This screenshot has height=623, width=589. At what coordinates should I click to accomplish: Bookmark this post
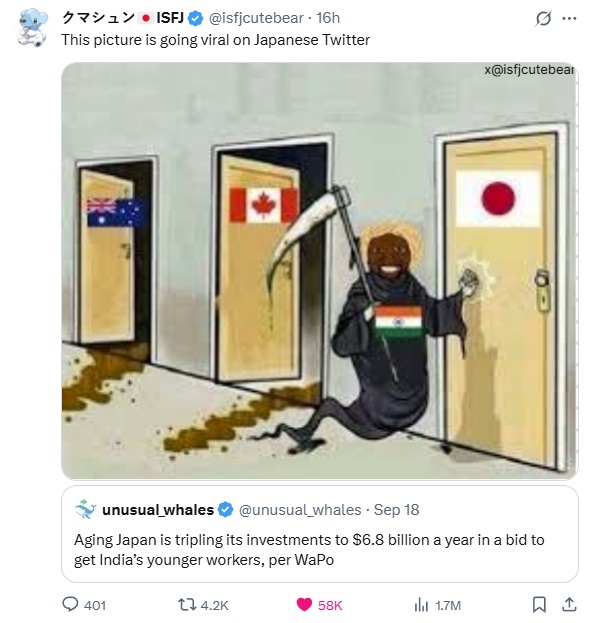(539, 605)
